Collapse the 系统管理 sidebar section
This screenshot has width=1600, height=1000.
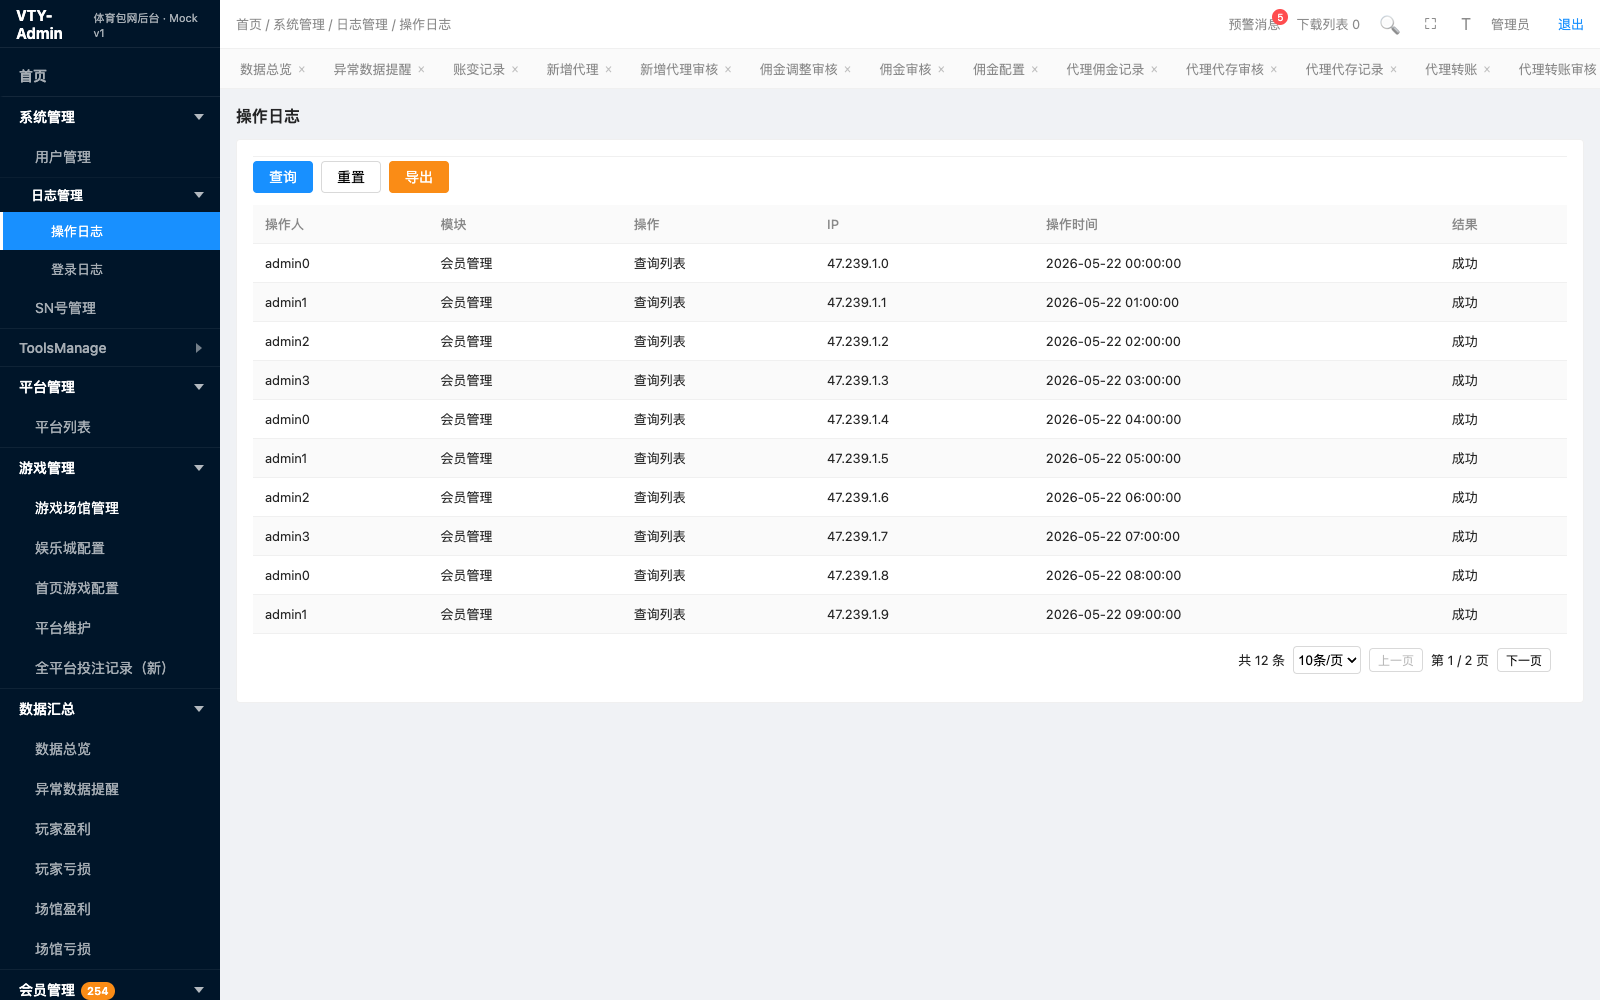pos(110,117)
